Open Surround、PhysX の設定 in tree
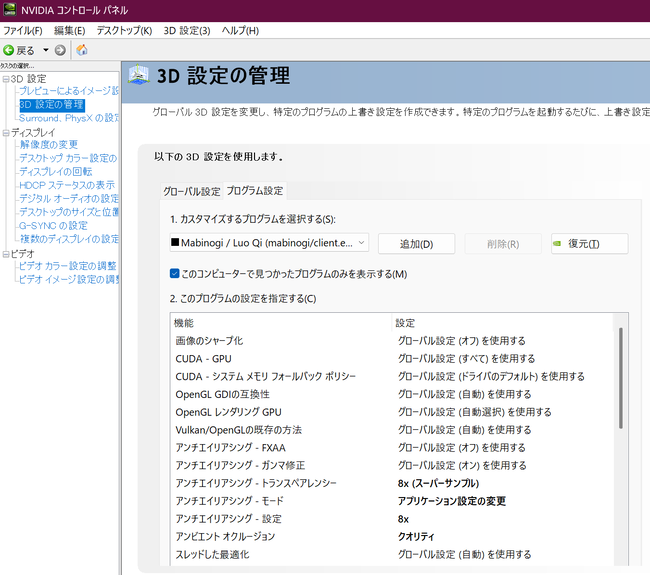Screen dimensions: 650x575 point(69,118)
